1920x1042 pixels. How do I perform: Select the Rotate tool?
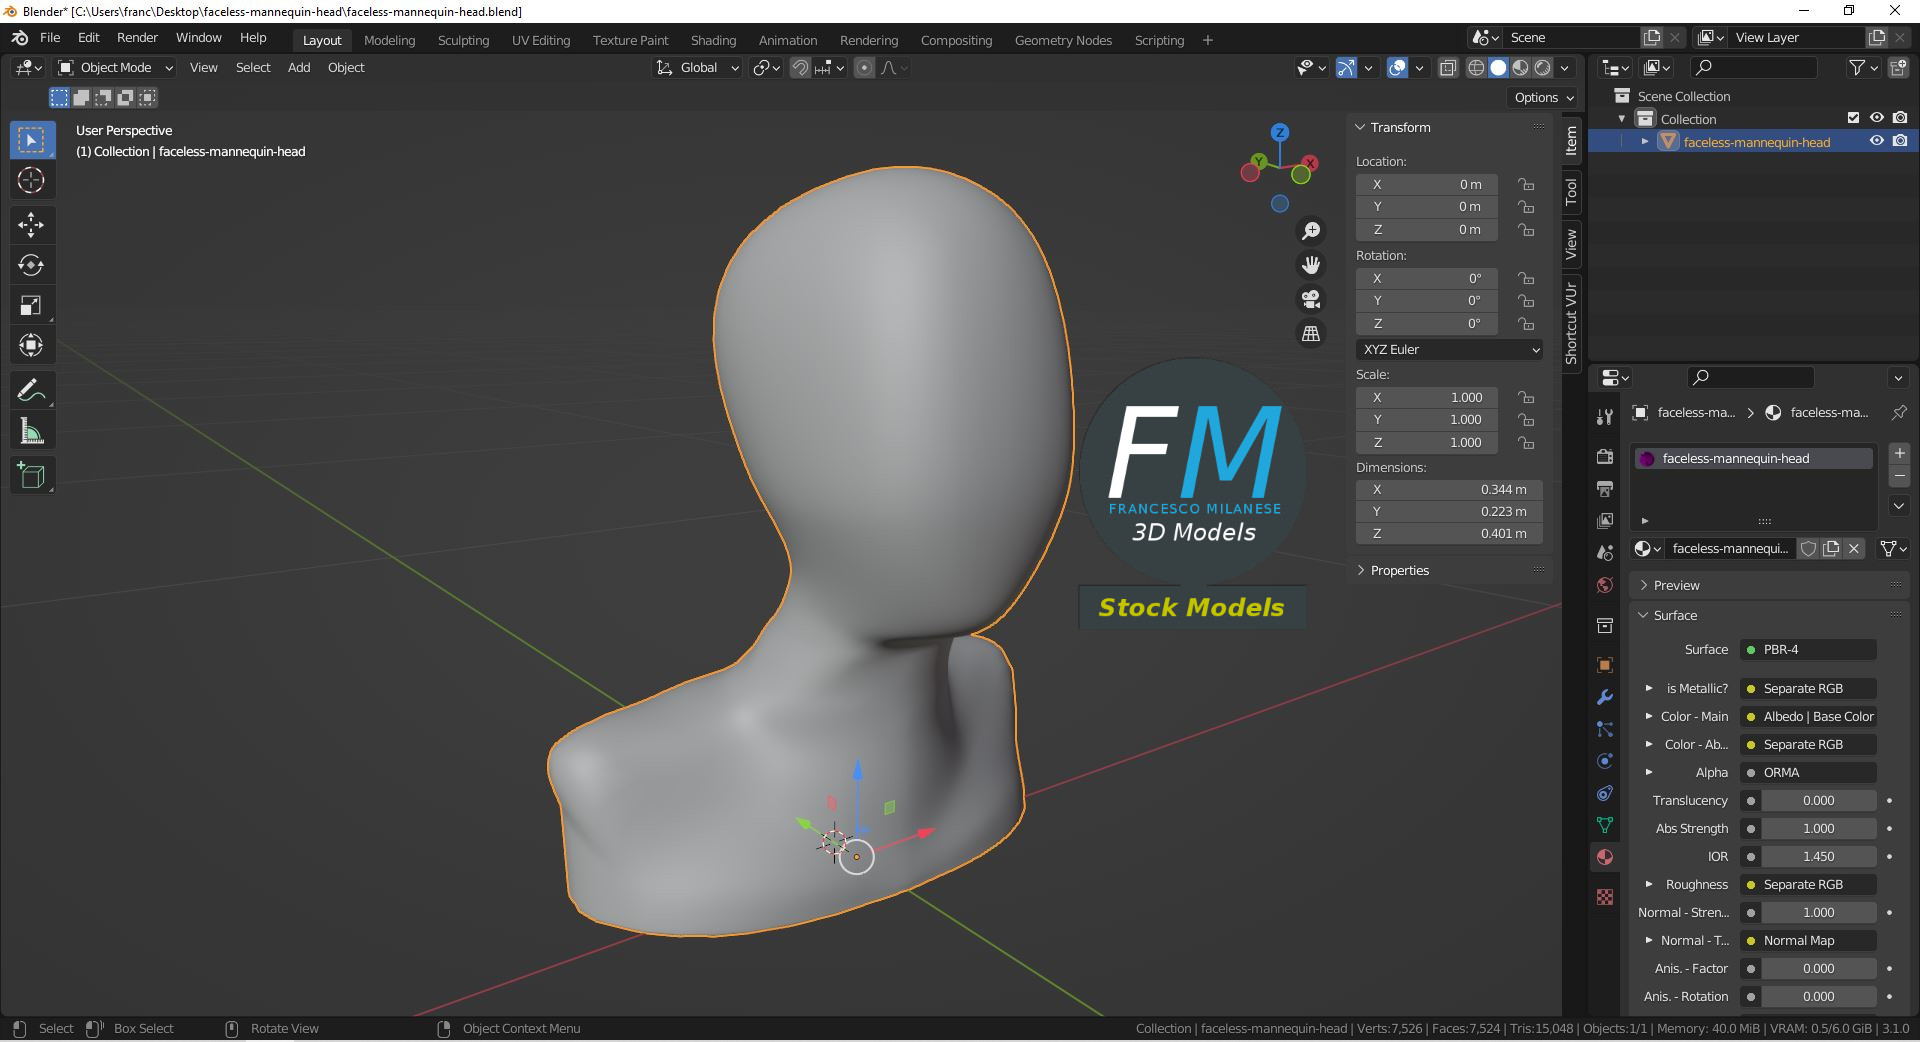[32, 265]
